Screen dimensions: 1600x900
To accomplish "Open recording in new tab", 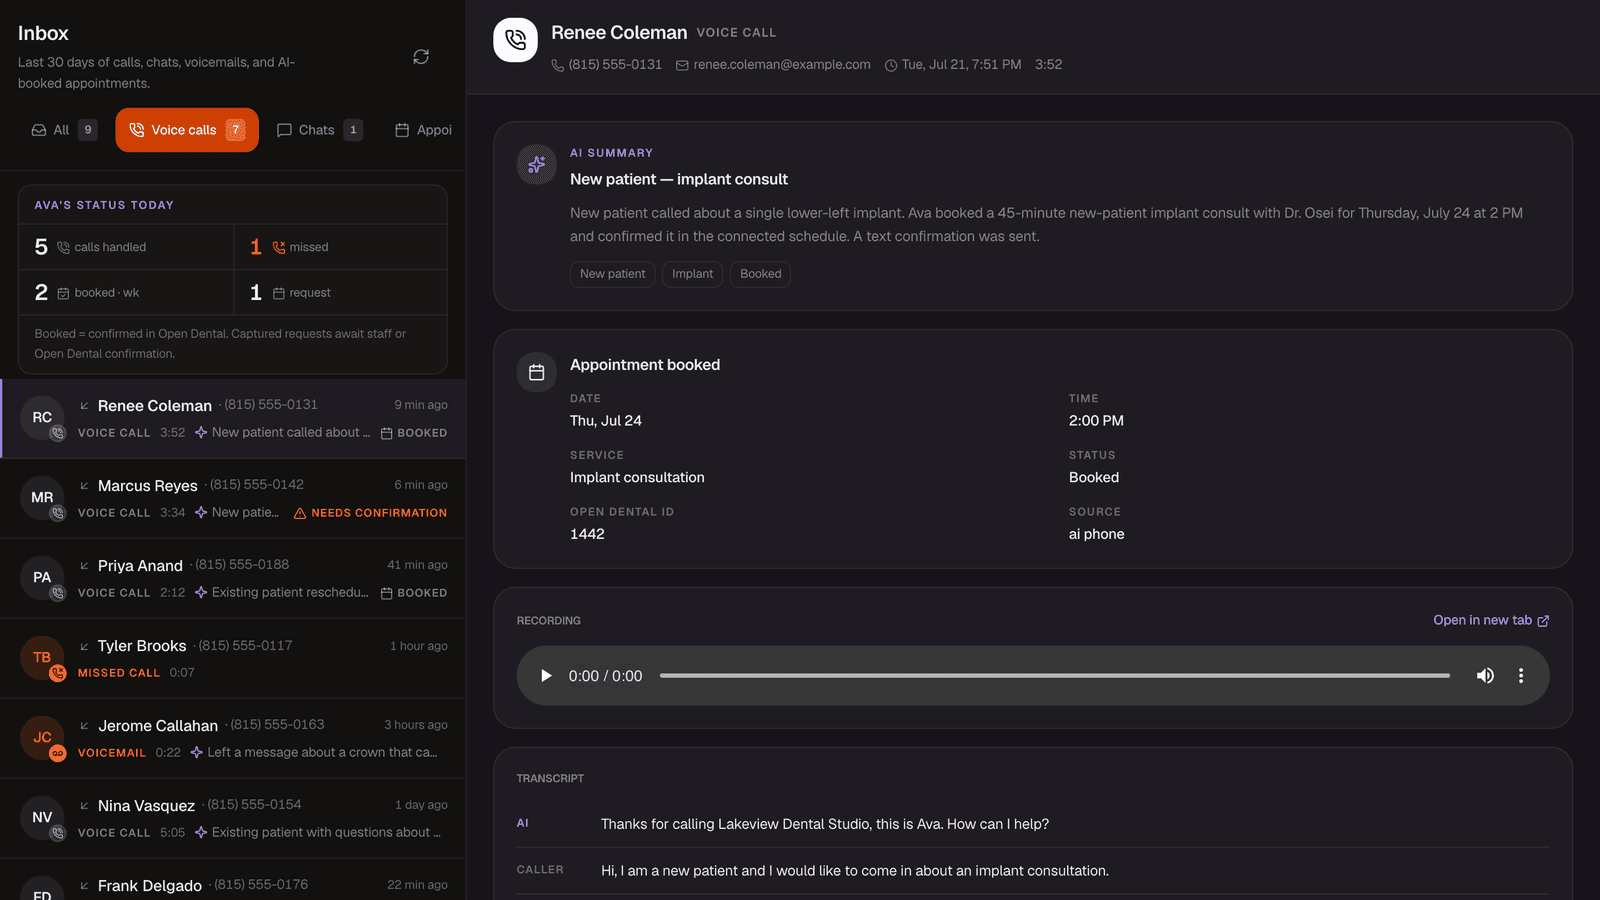I will (x=1491, y=620).
